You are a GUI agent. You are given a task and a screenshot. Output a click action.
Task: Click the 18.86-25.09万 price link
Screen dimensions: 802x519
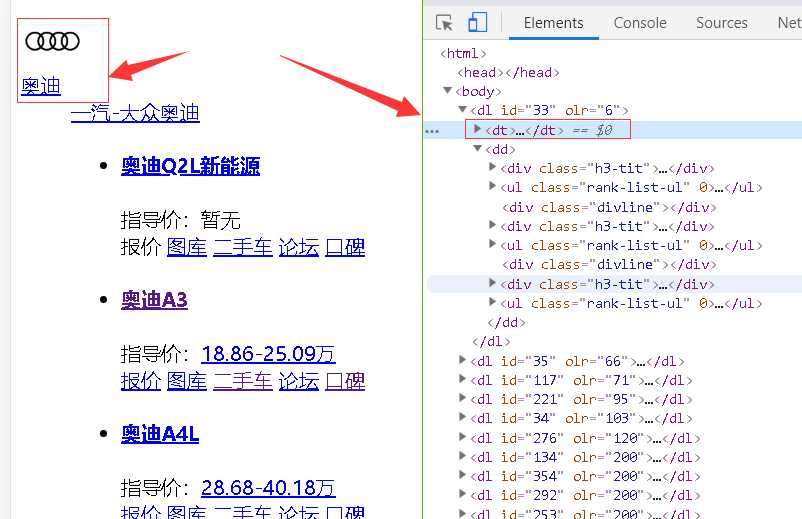coord(269,354)
